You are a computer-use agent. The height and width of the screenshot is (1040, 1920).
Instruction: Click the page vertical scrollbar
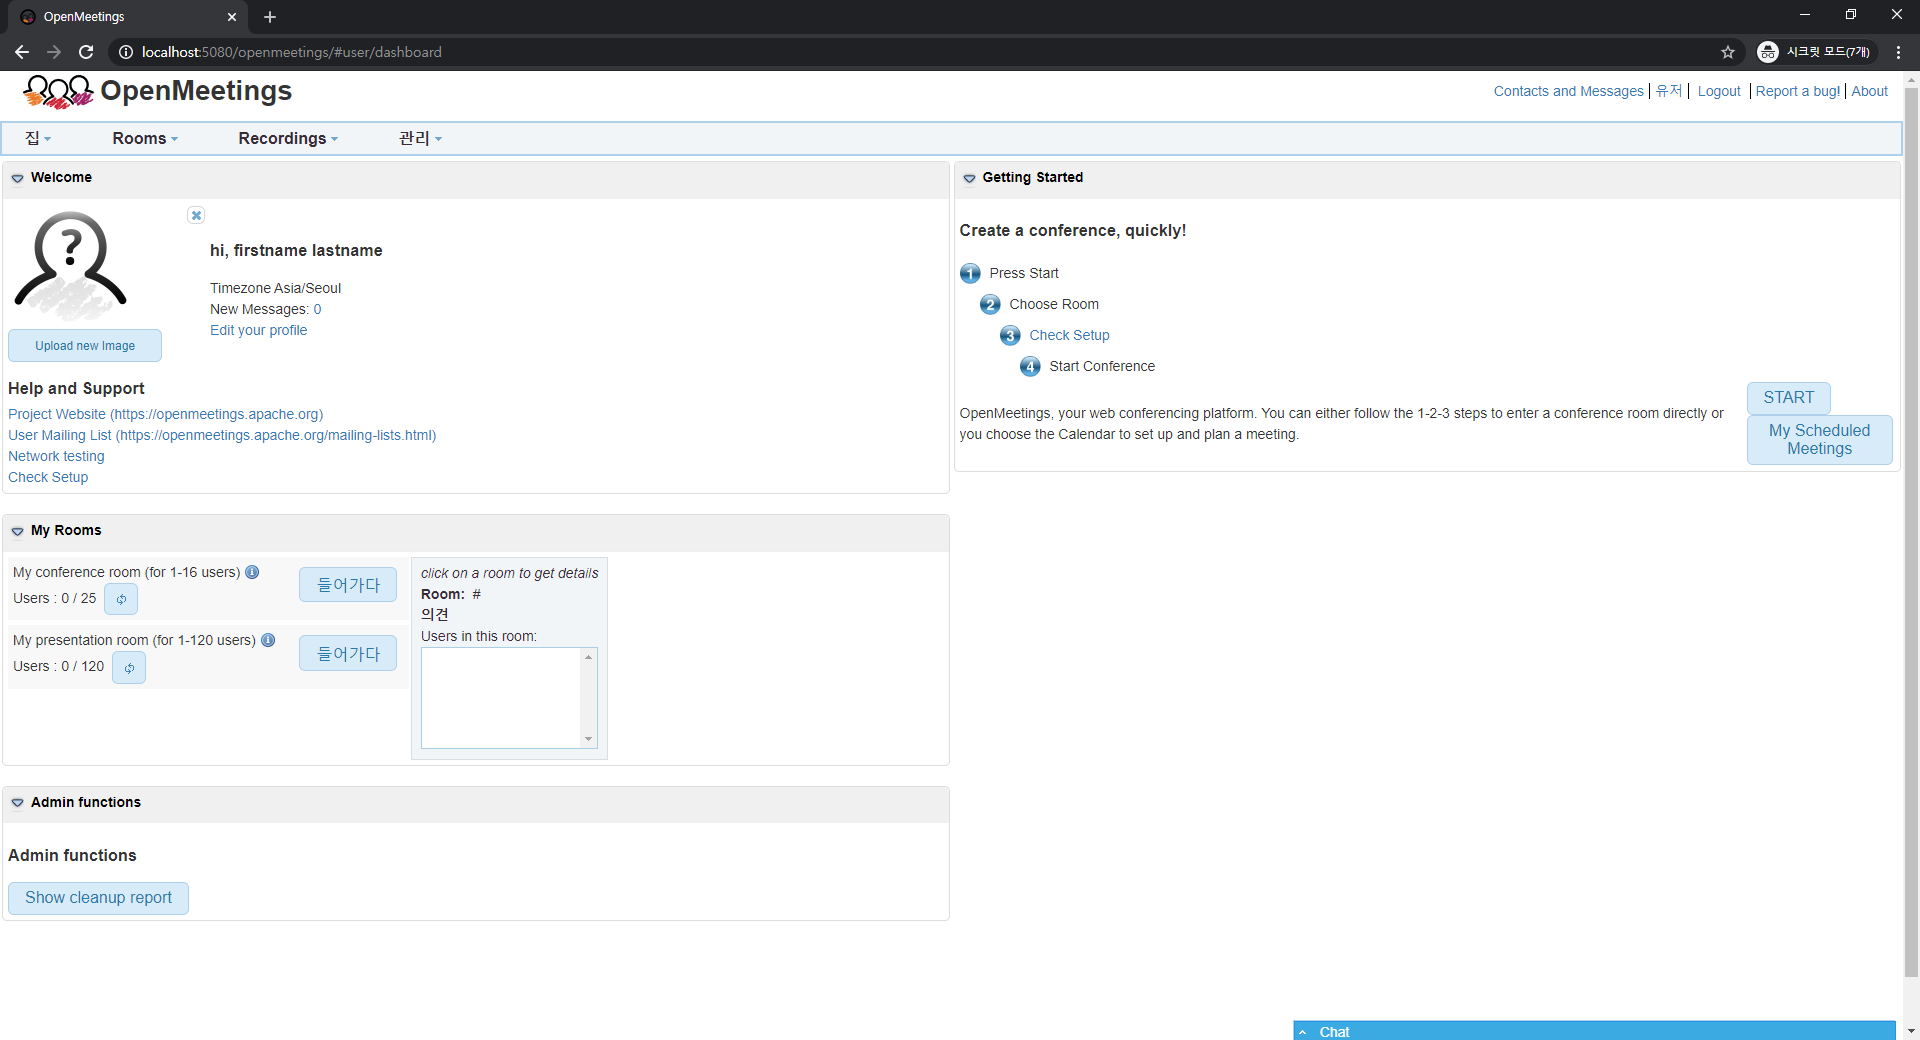(x=1911, y=530)
